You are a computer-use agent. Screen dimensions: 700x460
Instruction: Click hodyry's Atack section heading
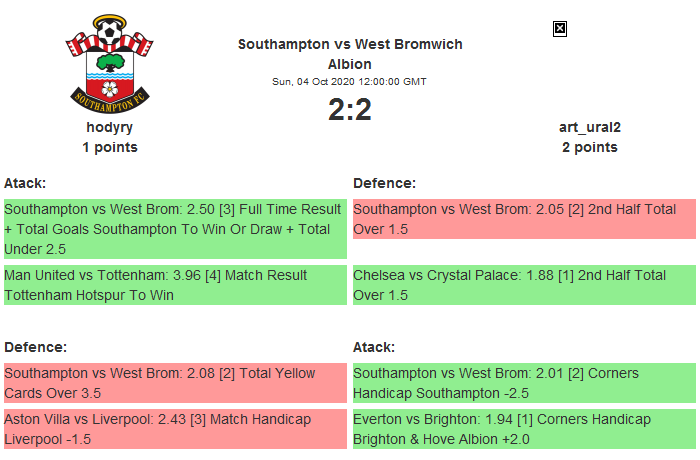click(x=25, y=183)
